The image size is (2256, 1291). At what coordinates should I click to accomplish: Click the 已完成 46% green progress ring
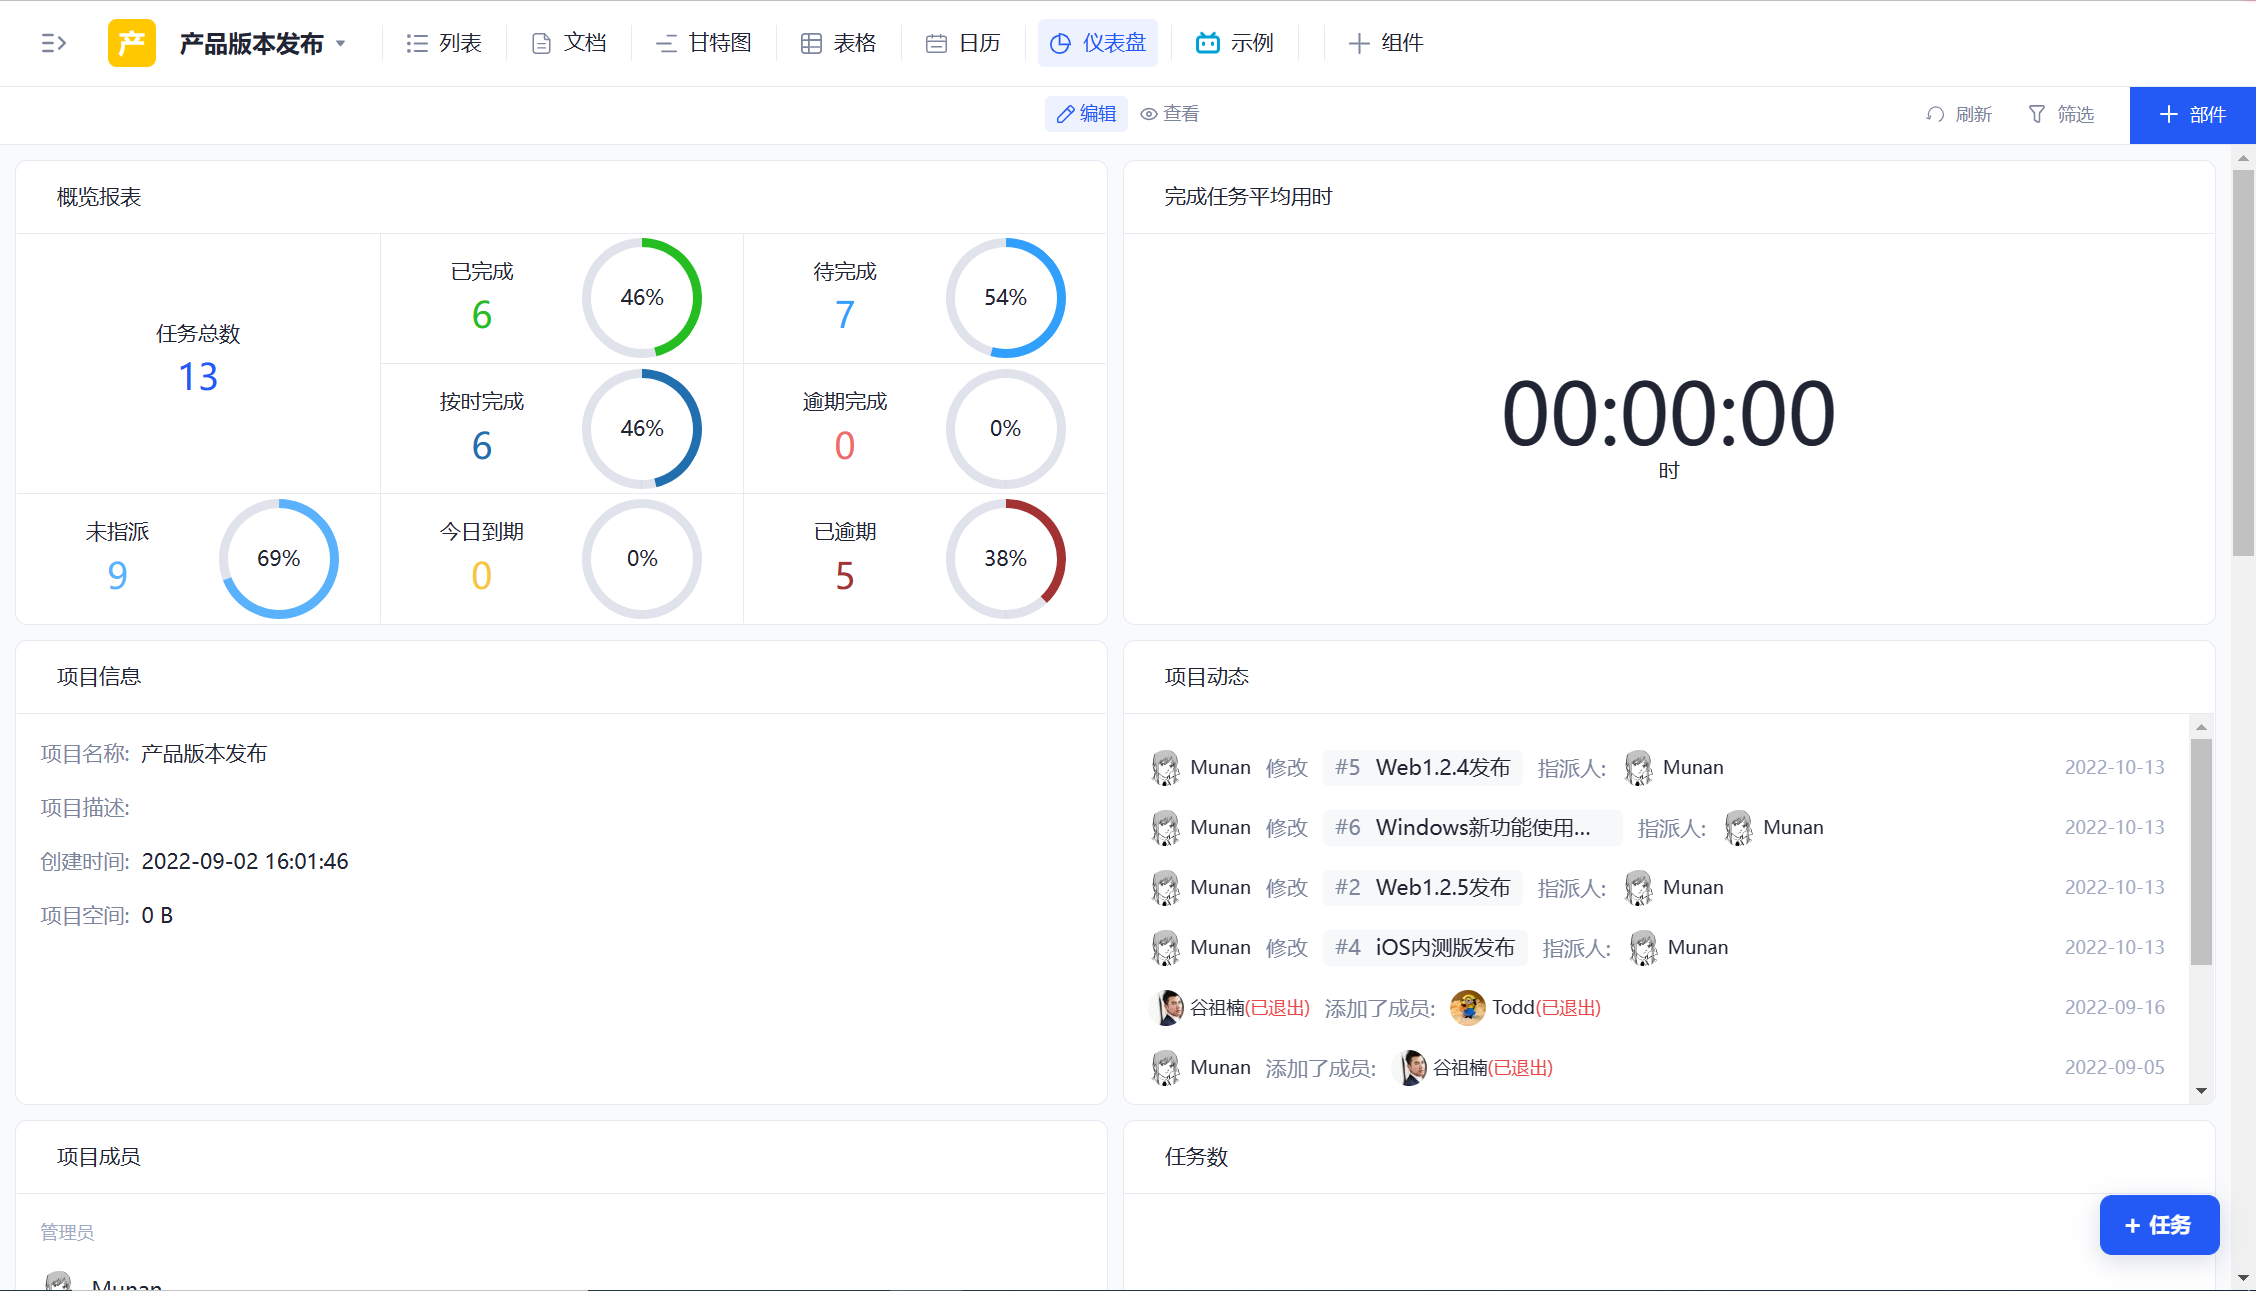pyautogui.click(x=641, y=297)
